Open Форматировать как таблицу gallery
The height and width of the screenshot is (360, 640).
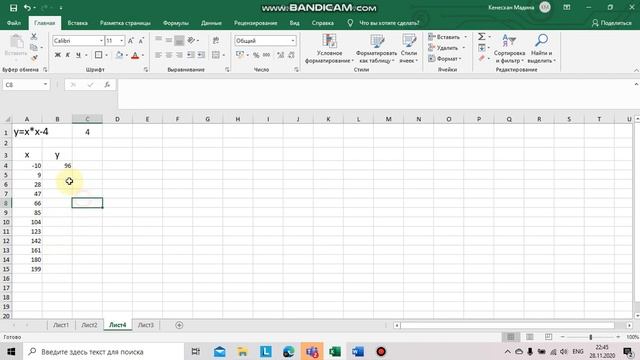[376, 48]
